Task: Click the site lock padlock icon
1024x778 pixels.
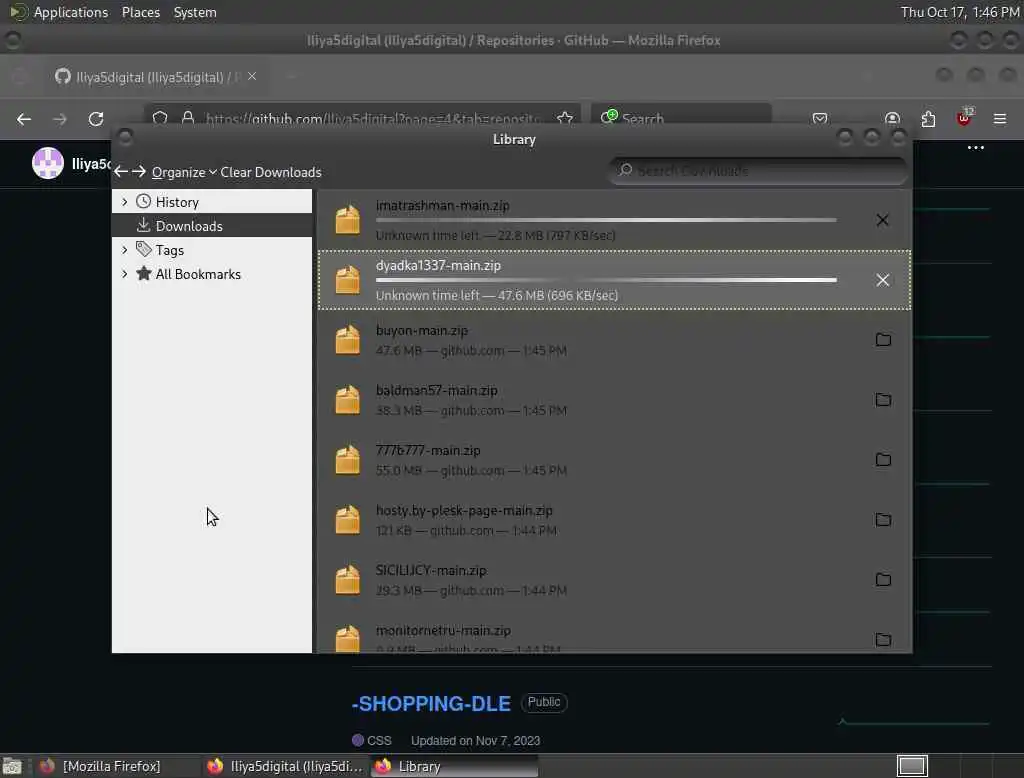Action: pyautogui.click(x=188, y=119)
